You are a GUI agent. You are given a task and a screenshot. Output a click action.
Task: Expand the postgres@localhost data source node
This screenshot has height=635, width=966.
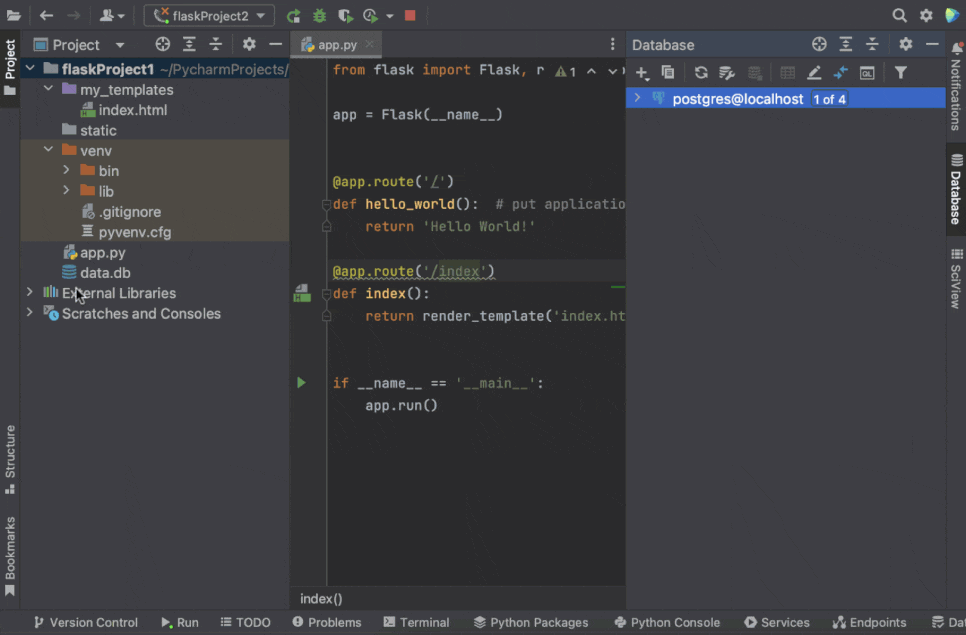click(637, 98)
